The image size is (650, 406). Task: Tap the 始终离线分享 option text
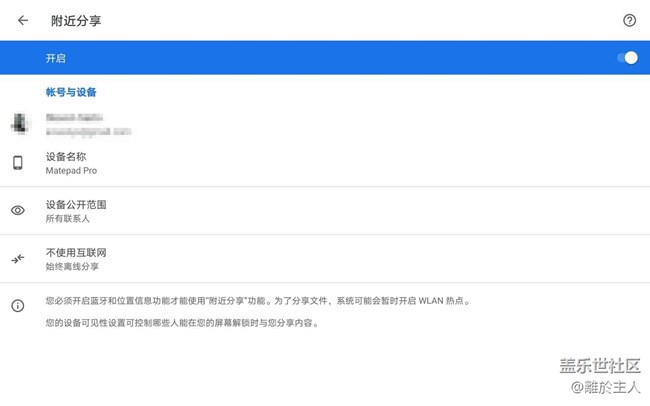pyautogui.click(x=72, y=267)
